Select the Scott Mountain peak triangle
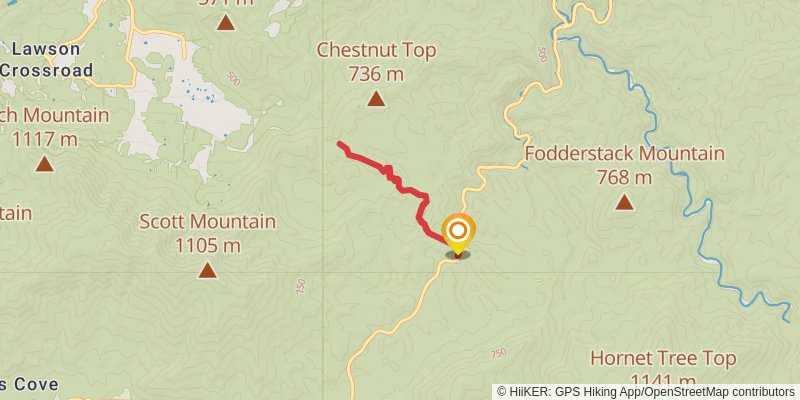800x400 pixels. (x=207, y=270)
